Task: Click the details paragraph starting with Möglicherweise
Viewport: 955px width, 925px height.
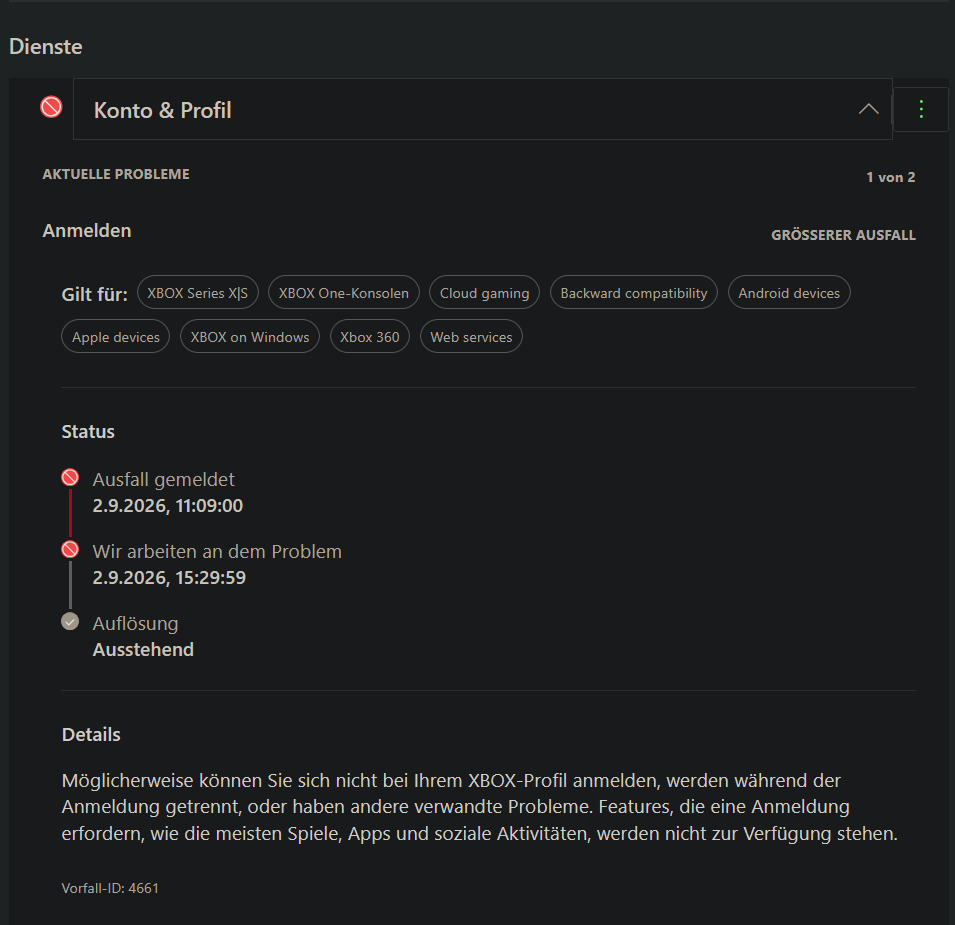Action: pos(479,807)
